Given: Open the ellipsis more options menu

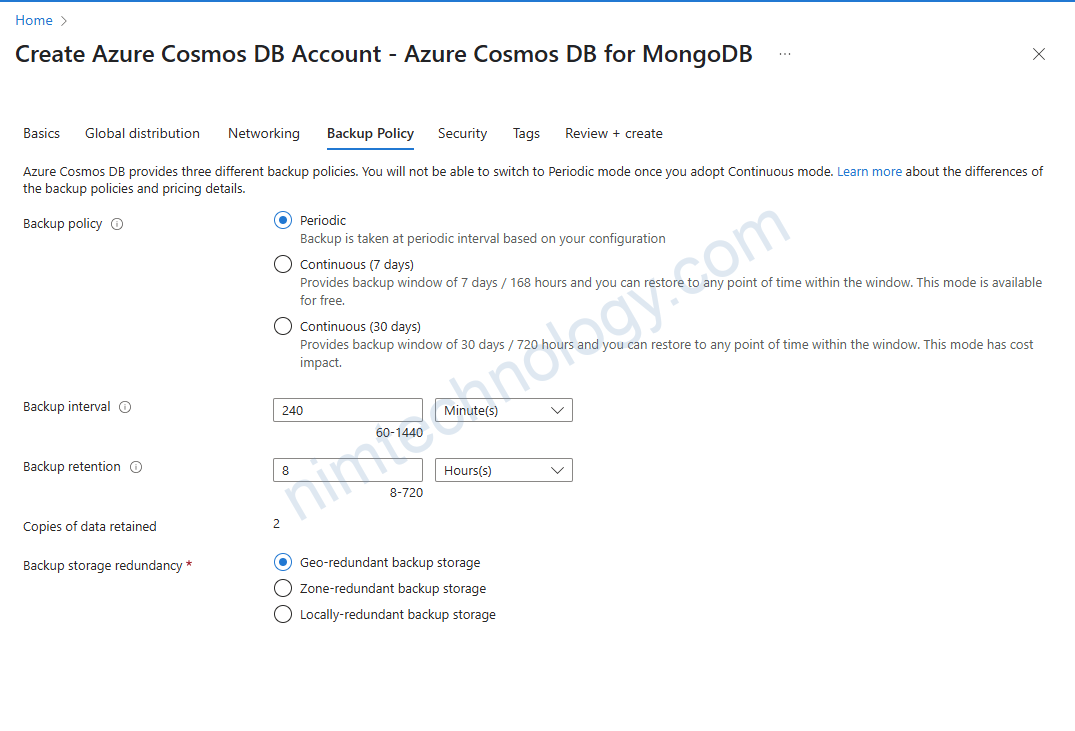Looking at the screenshot, I should [785, 54].
